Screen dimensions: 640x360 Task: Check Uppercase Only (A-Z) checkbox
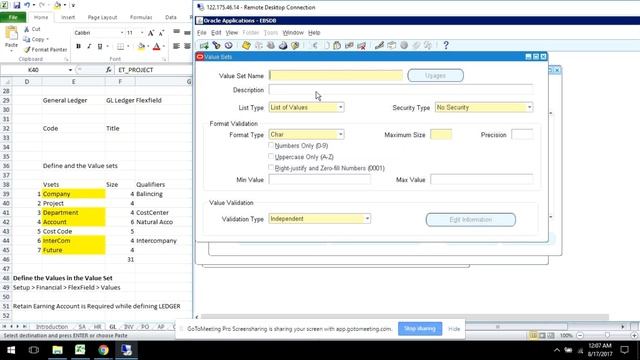click(x=271, y=156)
